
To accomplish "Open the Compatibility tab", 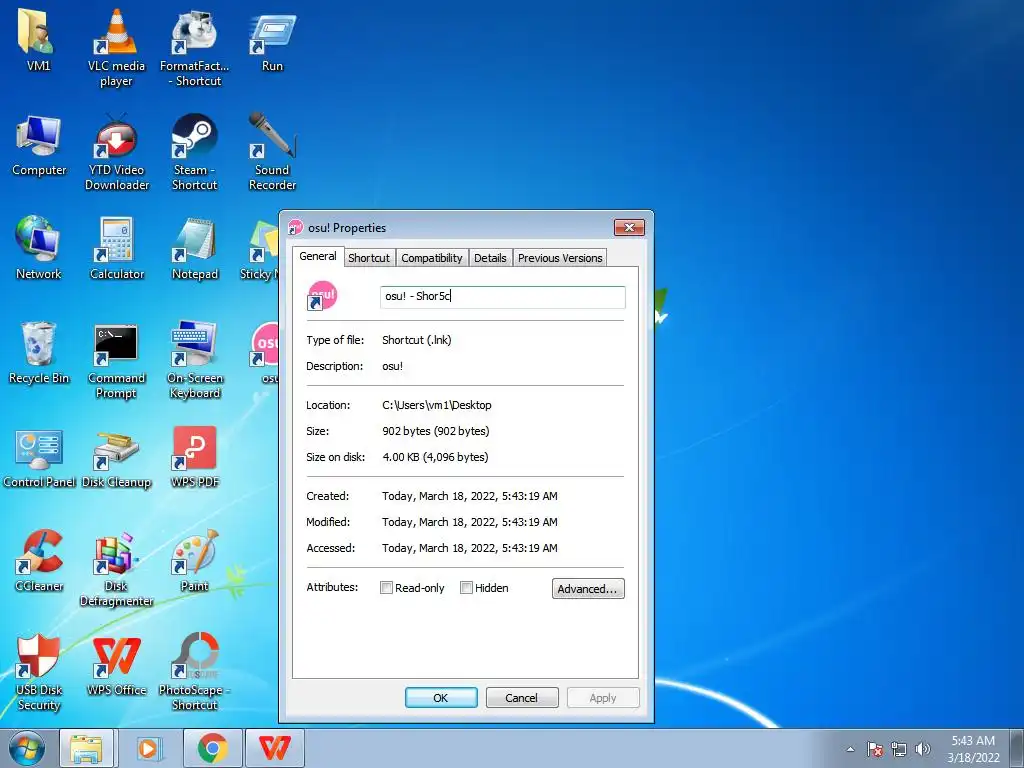I will [x=432, y=258].
